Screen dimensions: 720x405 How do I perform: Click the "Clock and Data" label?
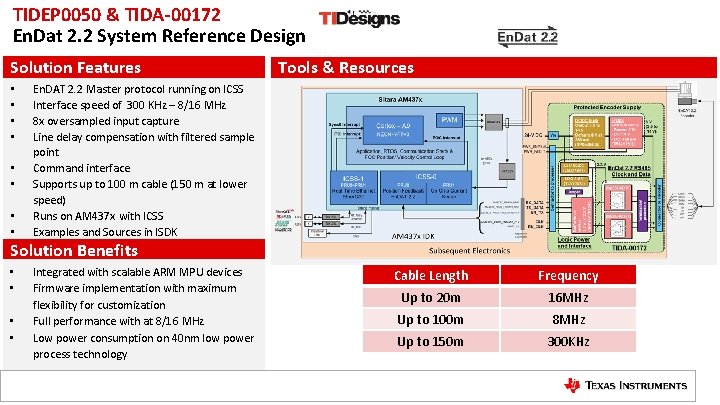pyautogui.click(x=630, y=174)
